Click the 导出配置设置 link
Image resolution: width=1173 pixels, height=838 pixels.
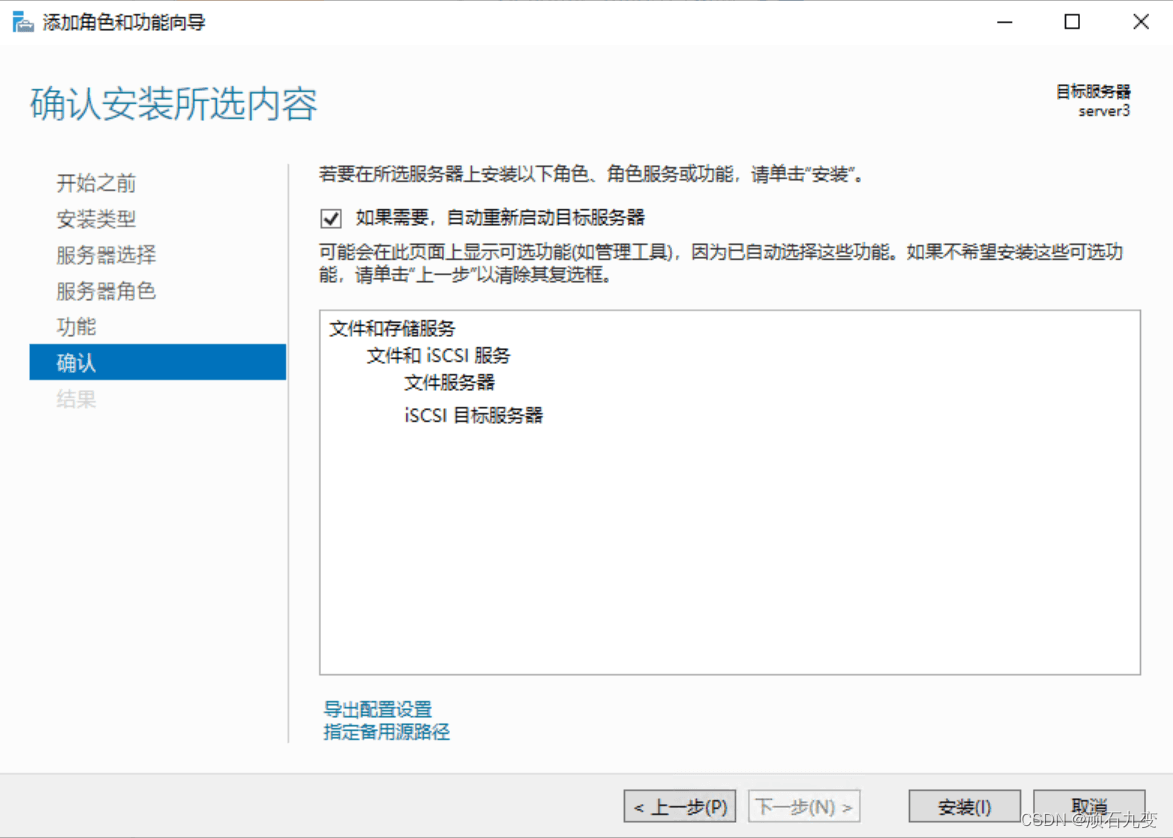[378, 709]
